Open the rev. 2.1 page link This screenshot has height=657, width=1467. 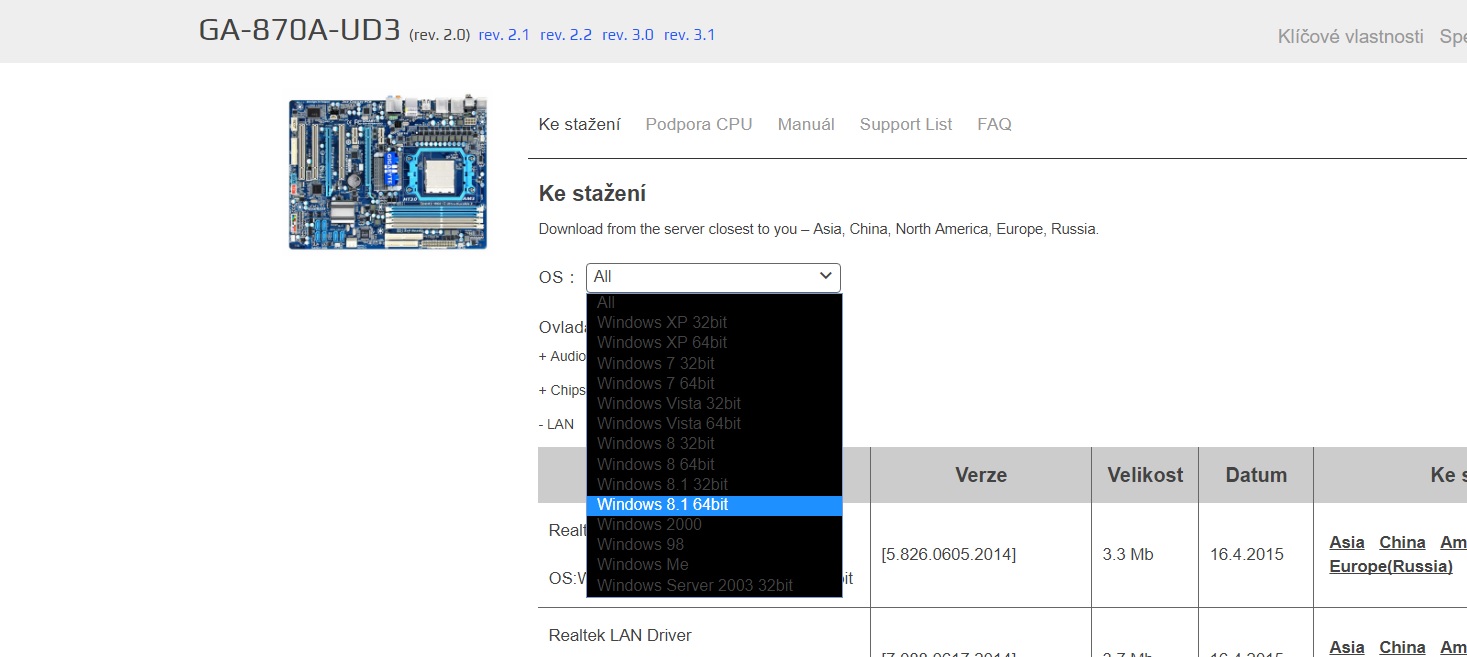pyautogui.click(x=504, y=35)
